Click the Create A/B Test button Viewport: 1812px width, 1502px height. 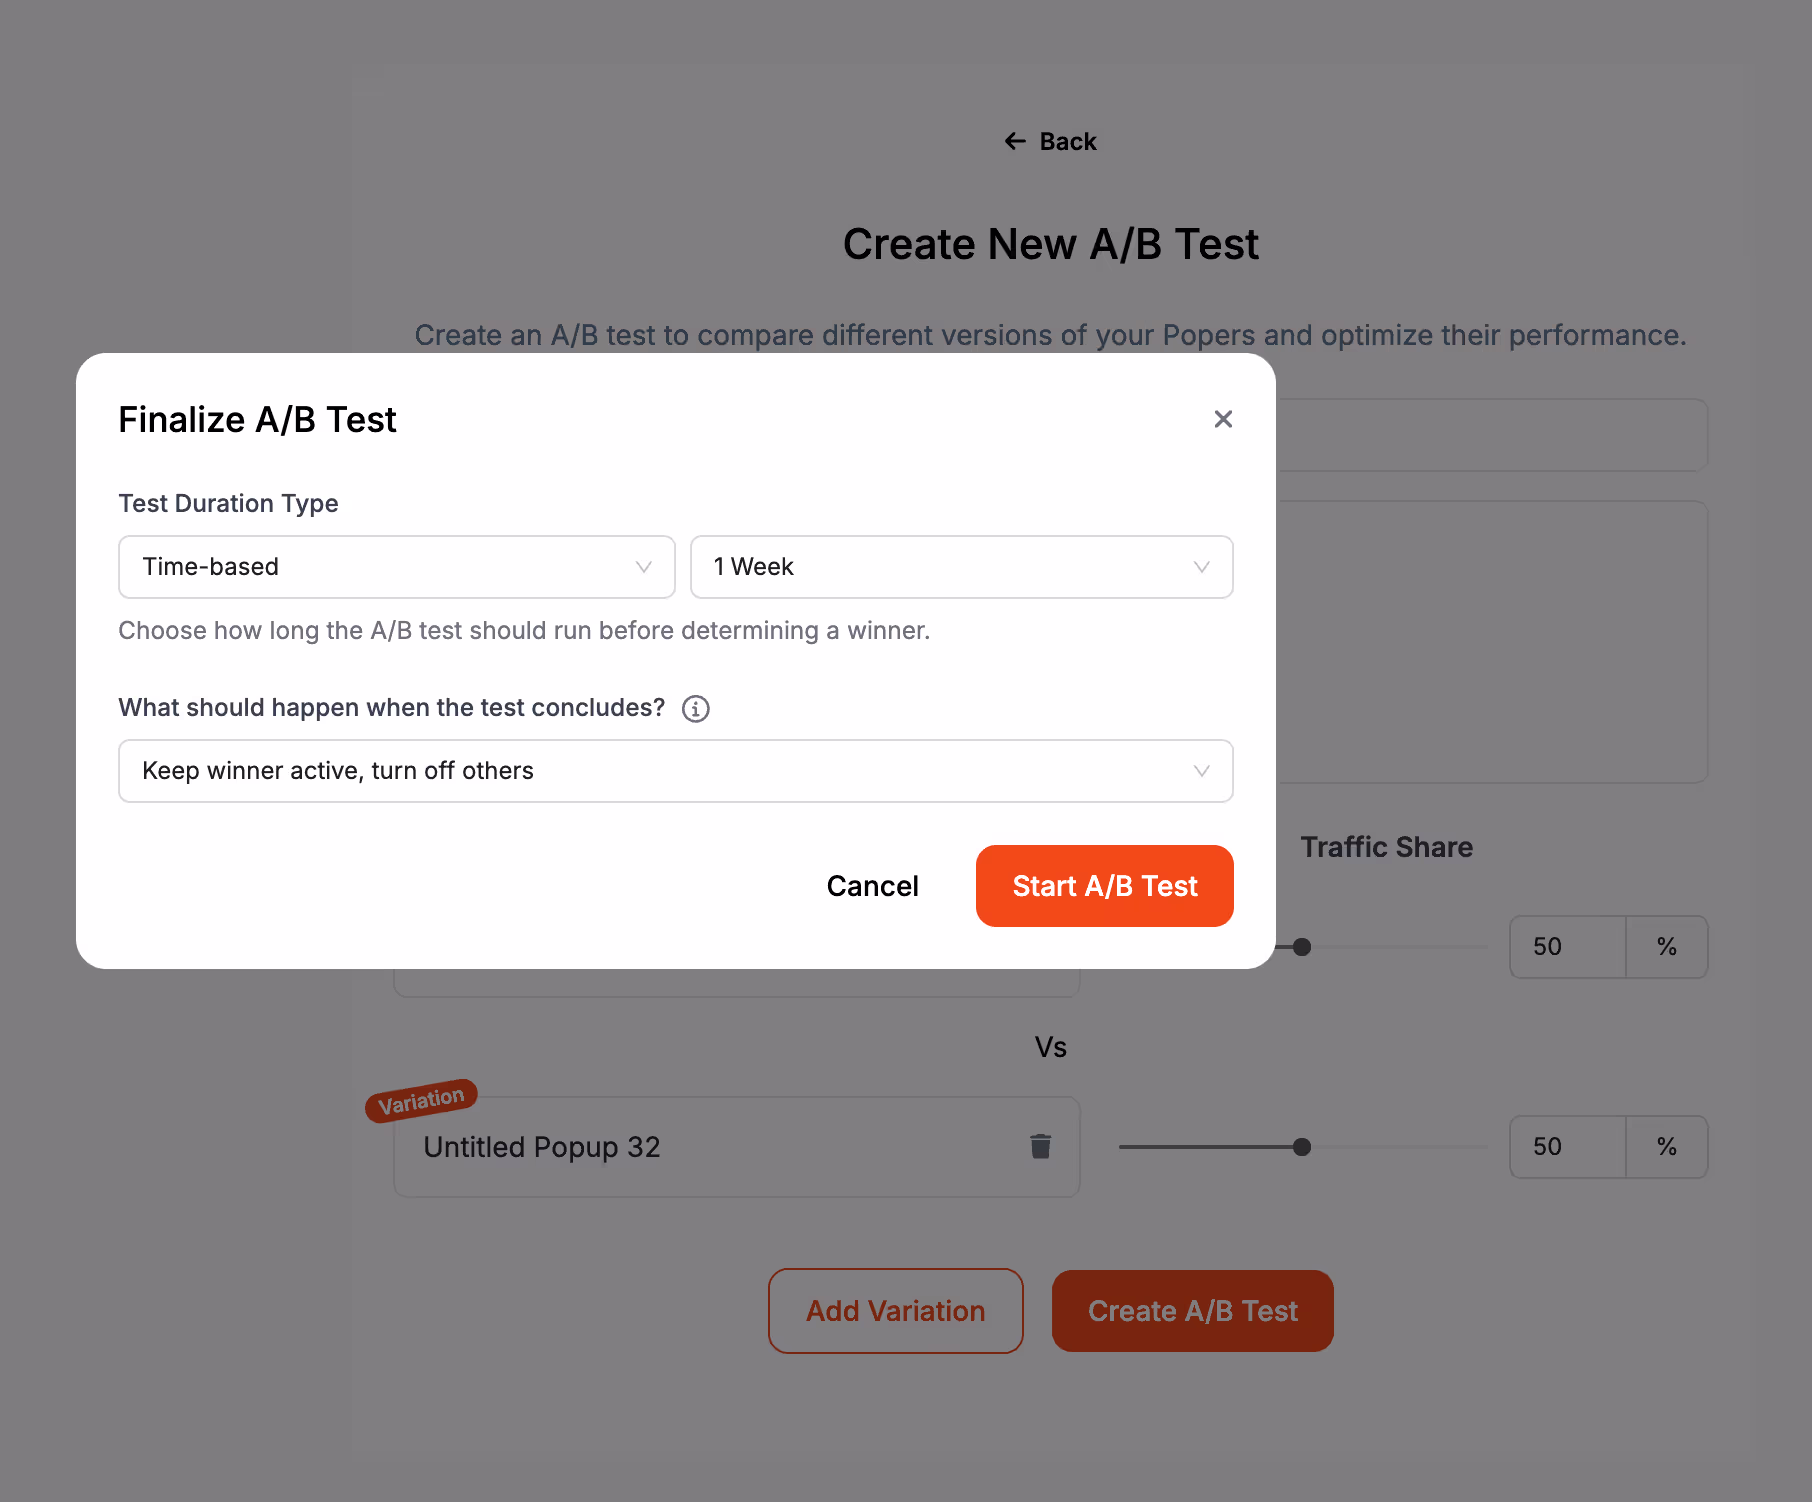tap(1192, 1310)
